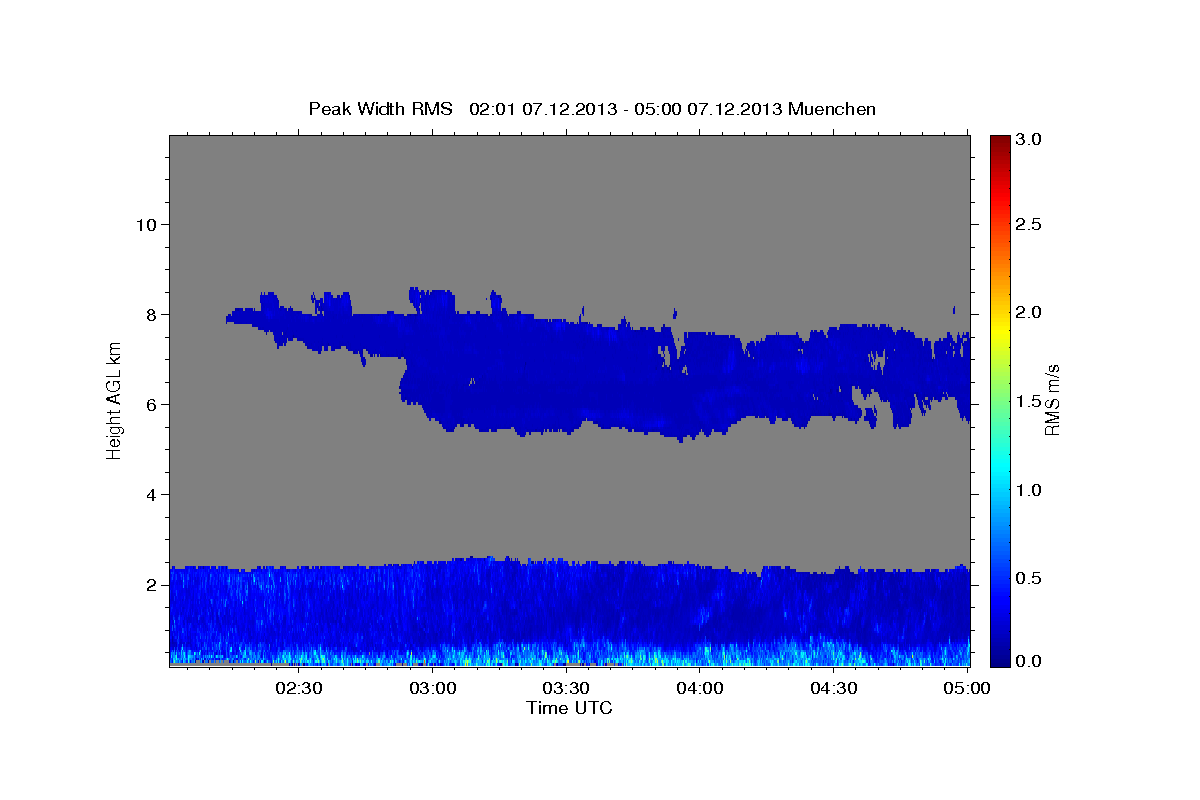Click the 'Muenchen' location in the title
The width and height of the screenshot is (1200, 800).
pyautogui.click(x=832, y=109)
